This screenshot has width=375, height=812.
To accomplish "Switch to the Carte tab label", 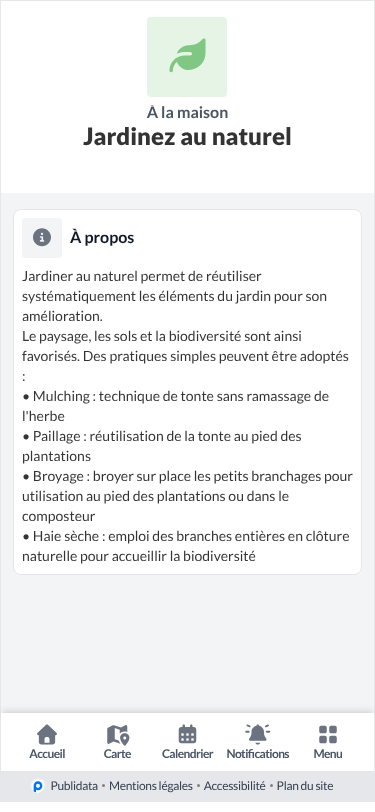I will coord(118,754).
